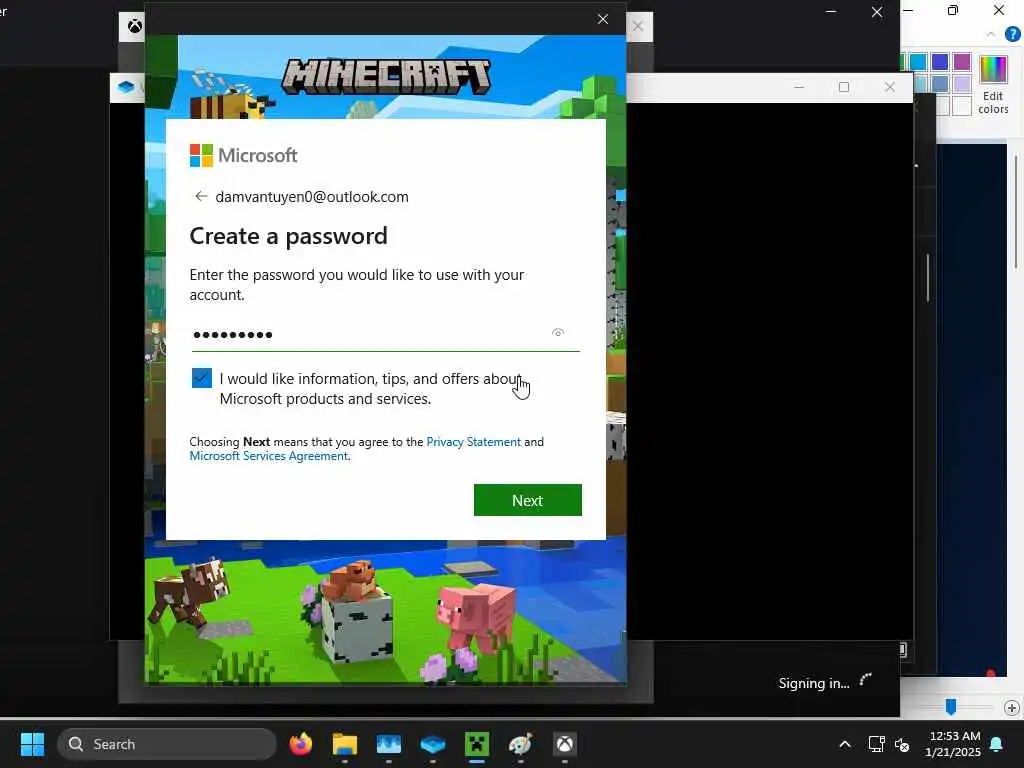
Task: Select the purple color swatch in Paint
Action: [962, 62]
